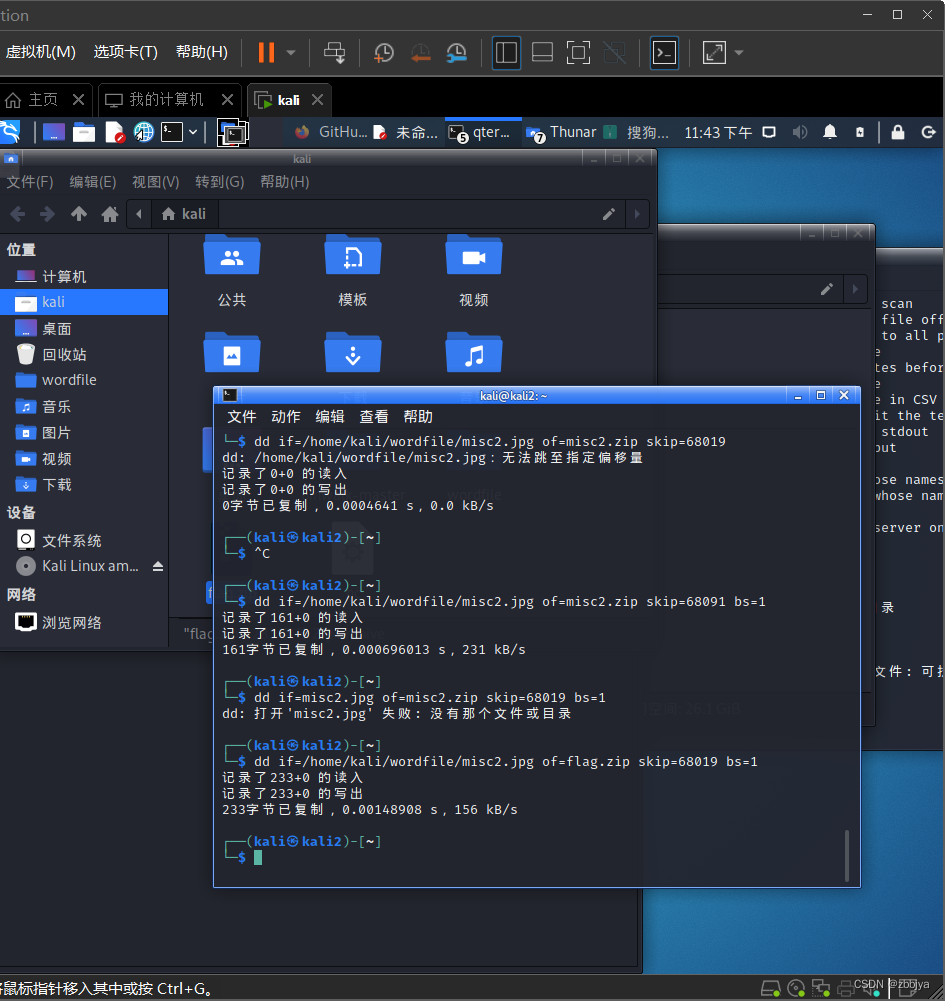
Task: Select 计算机 in Thunar sidebar
Action: point(84,276)
